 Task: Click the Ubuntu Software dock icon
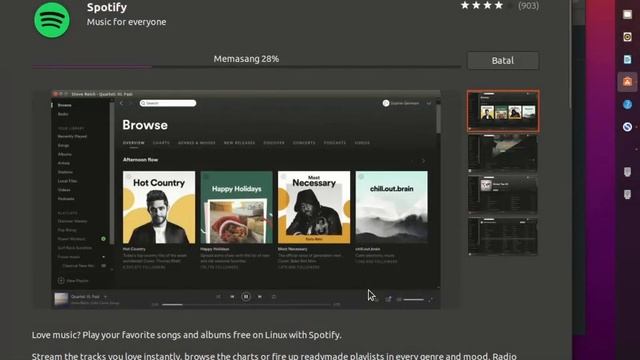point(627,82)
